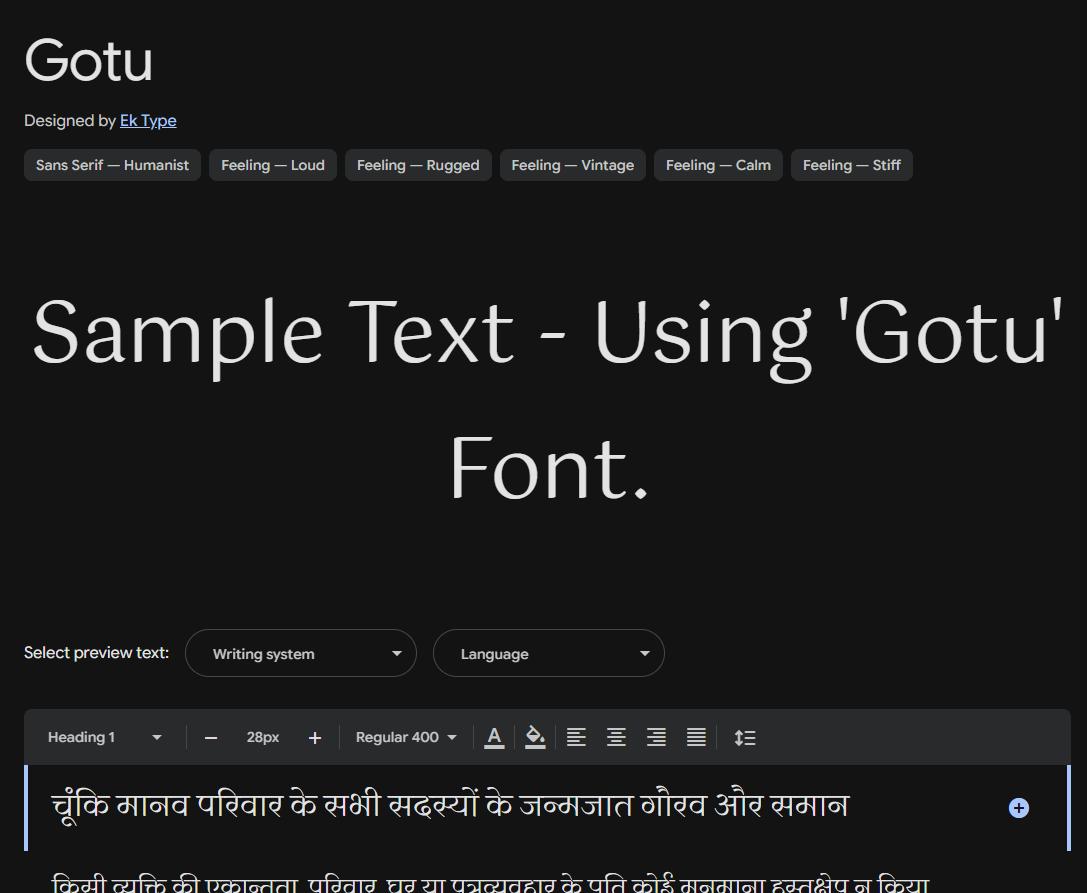Image resolution: width=1087 pixels, height=893 pixels.
Task: Open the Language dropdown
Action: (x=549, y=653)
